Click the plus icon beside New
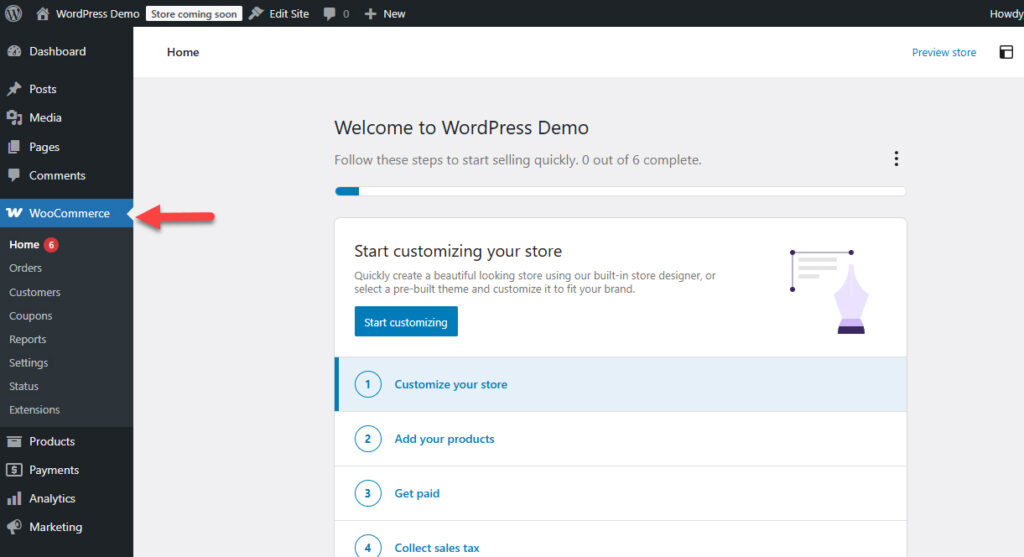 tap(370, 14)
